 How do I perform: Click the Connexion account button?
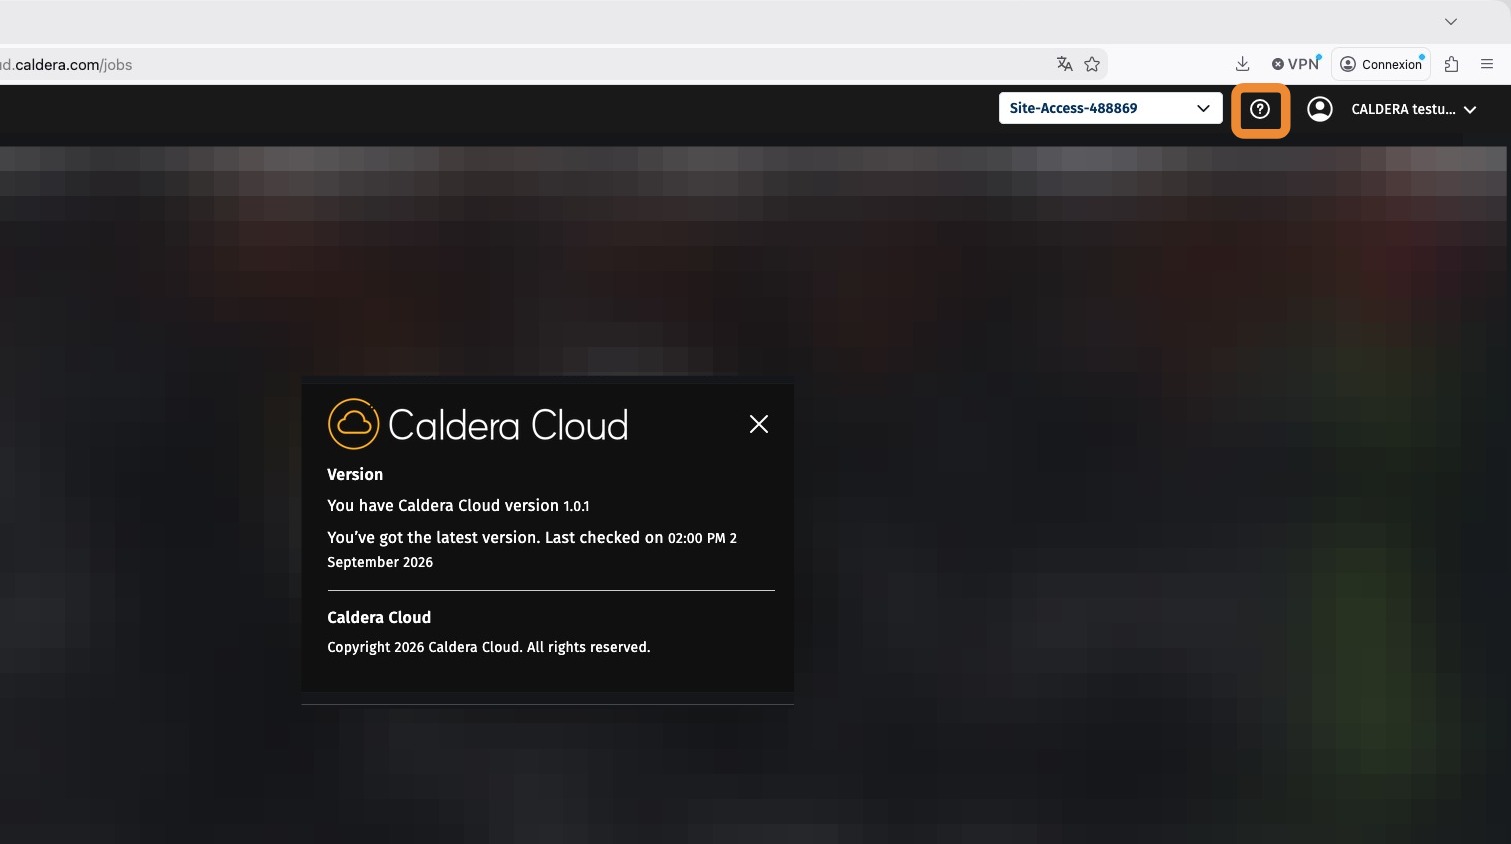[x=1381, y=64]
